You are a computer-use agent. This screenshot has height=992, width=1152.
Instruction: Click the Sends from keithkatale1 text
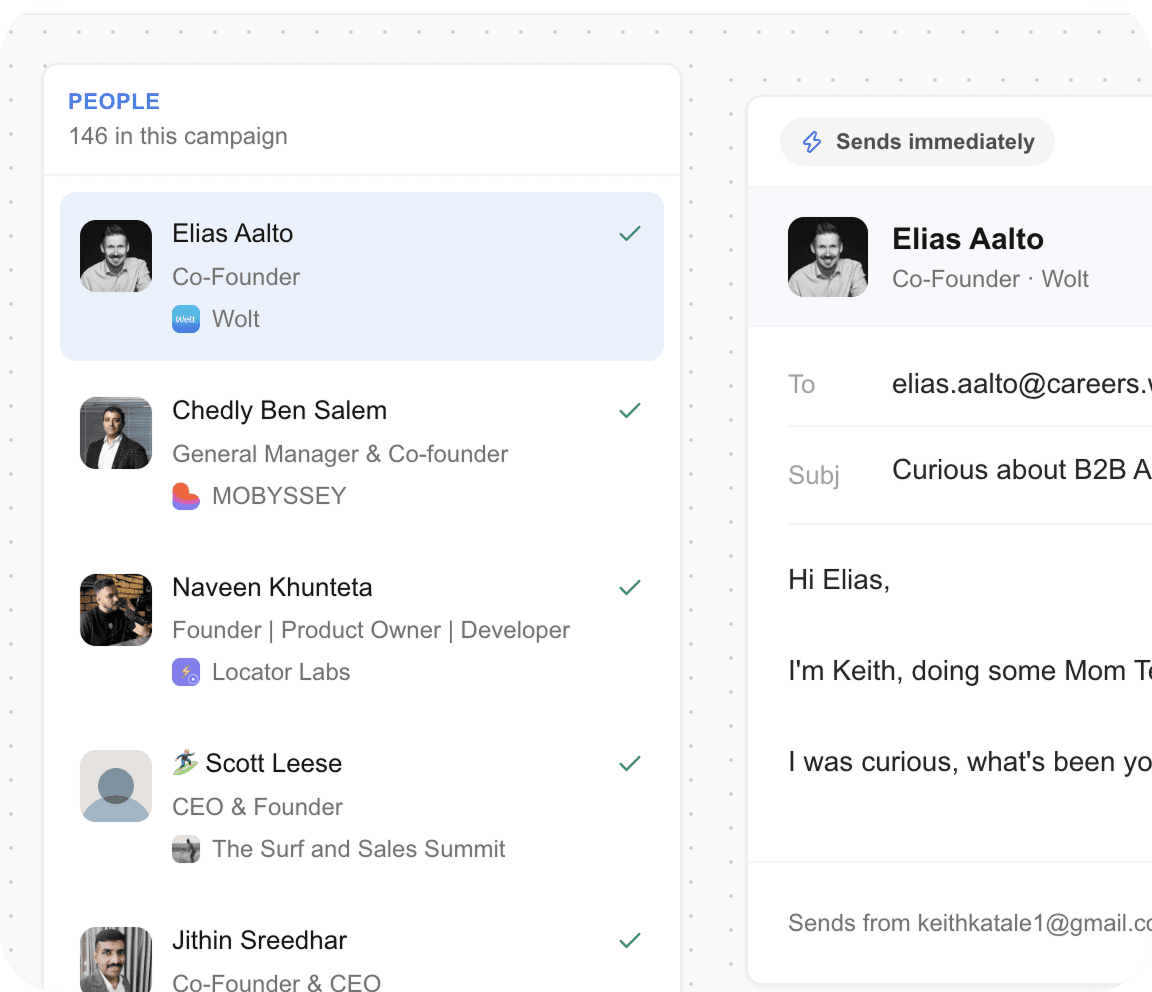[970, 923]
